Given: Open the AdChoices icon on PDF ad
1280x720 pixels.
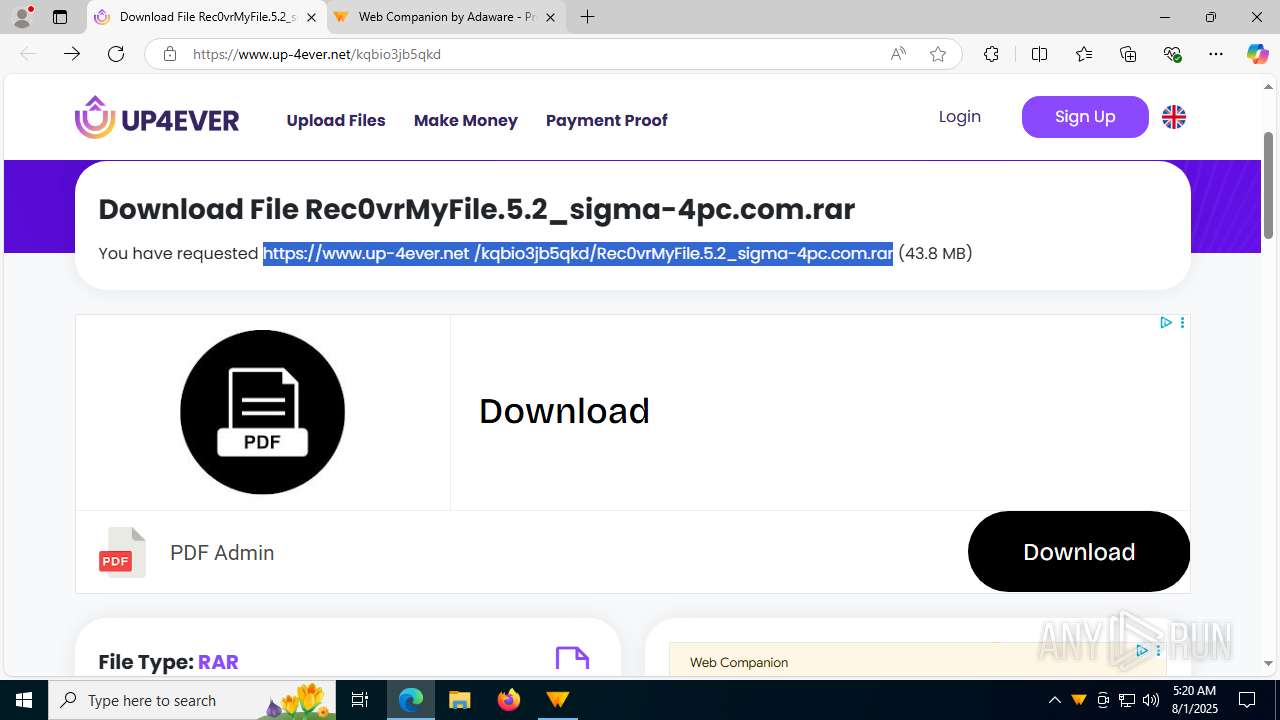Looking at the screenshot, I should pos(1166,322).
